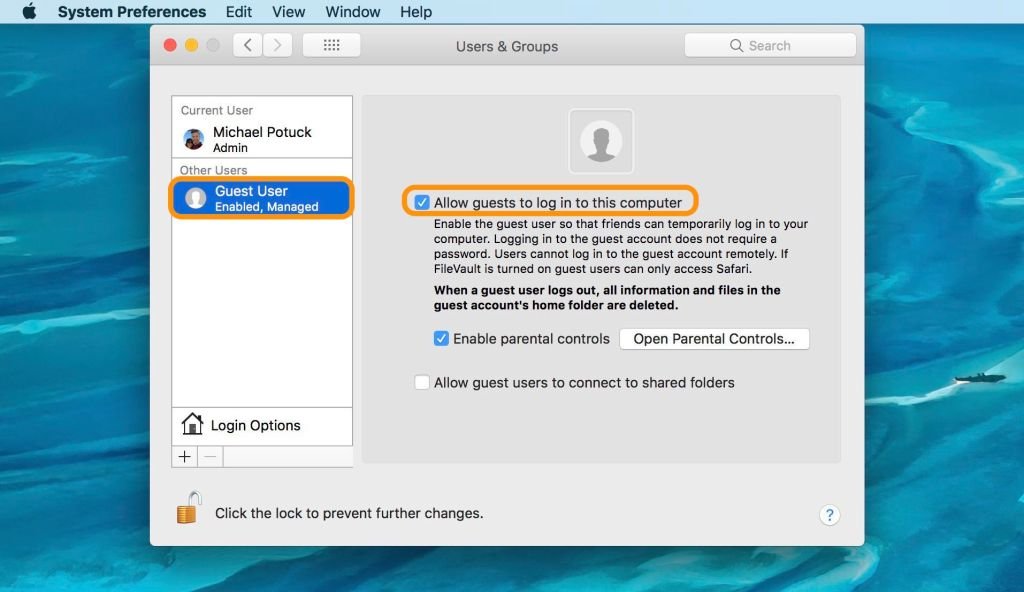This screenshot has width=1024, height=592.
Task: Click the add user plus button
Action: coord(184,457)
